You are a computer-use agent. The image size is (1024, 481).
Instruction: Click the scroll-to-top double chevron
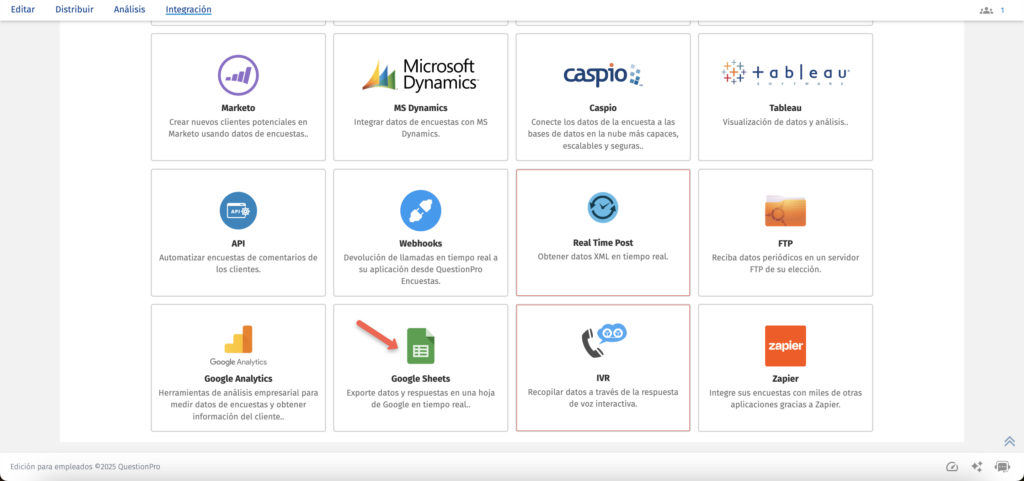click(x=1009, y=441)
